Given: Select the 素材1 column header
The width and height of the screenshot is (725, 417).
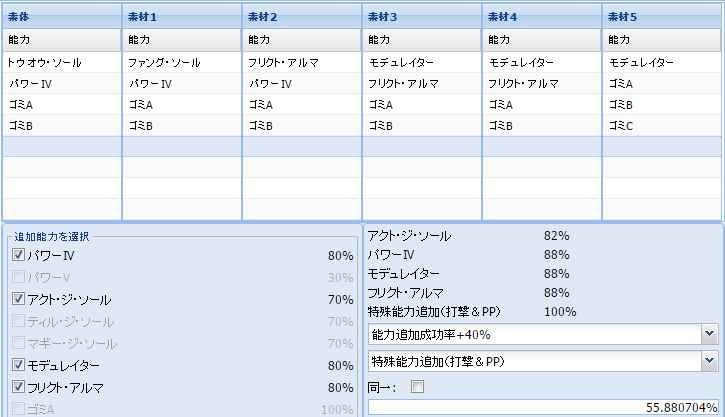Looking at the screenshot, I should tap(181, 17).
